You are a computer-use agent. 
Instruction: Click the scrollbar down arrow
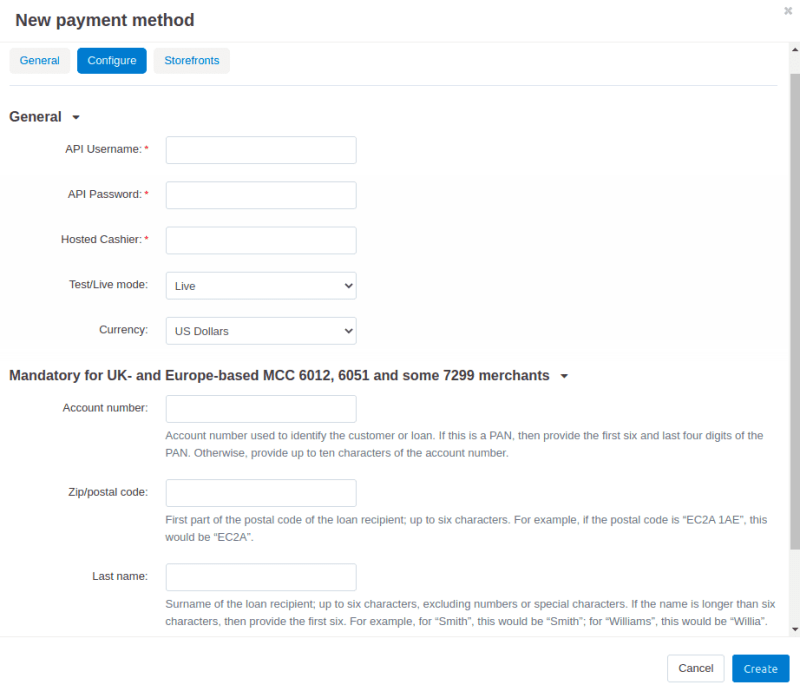(795, 629)
